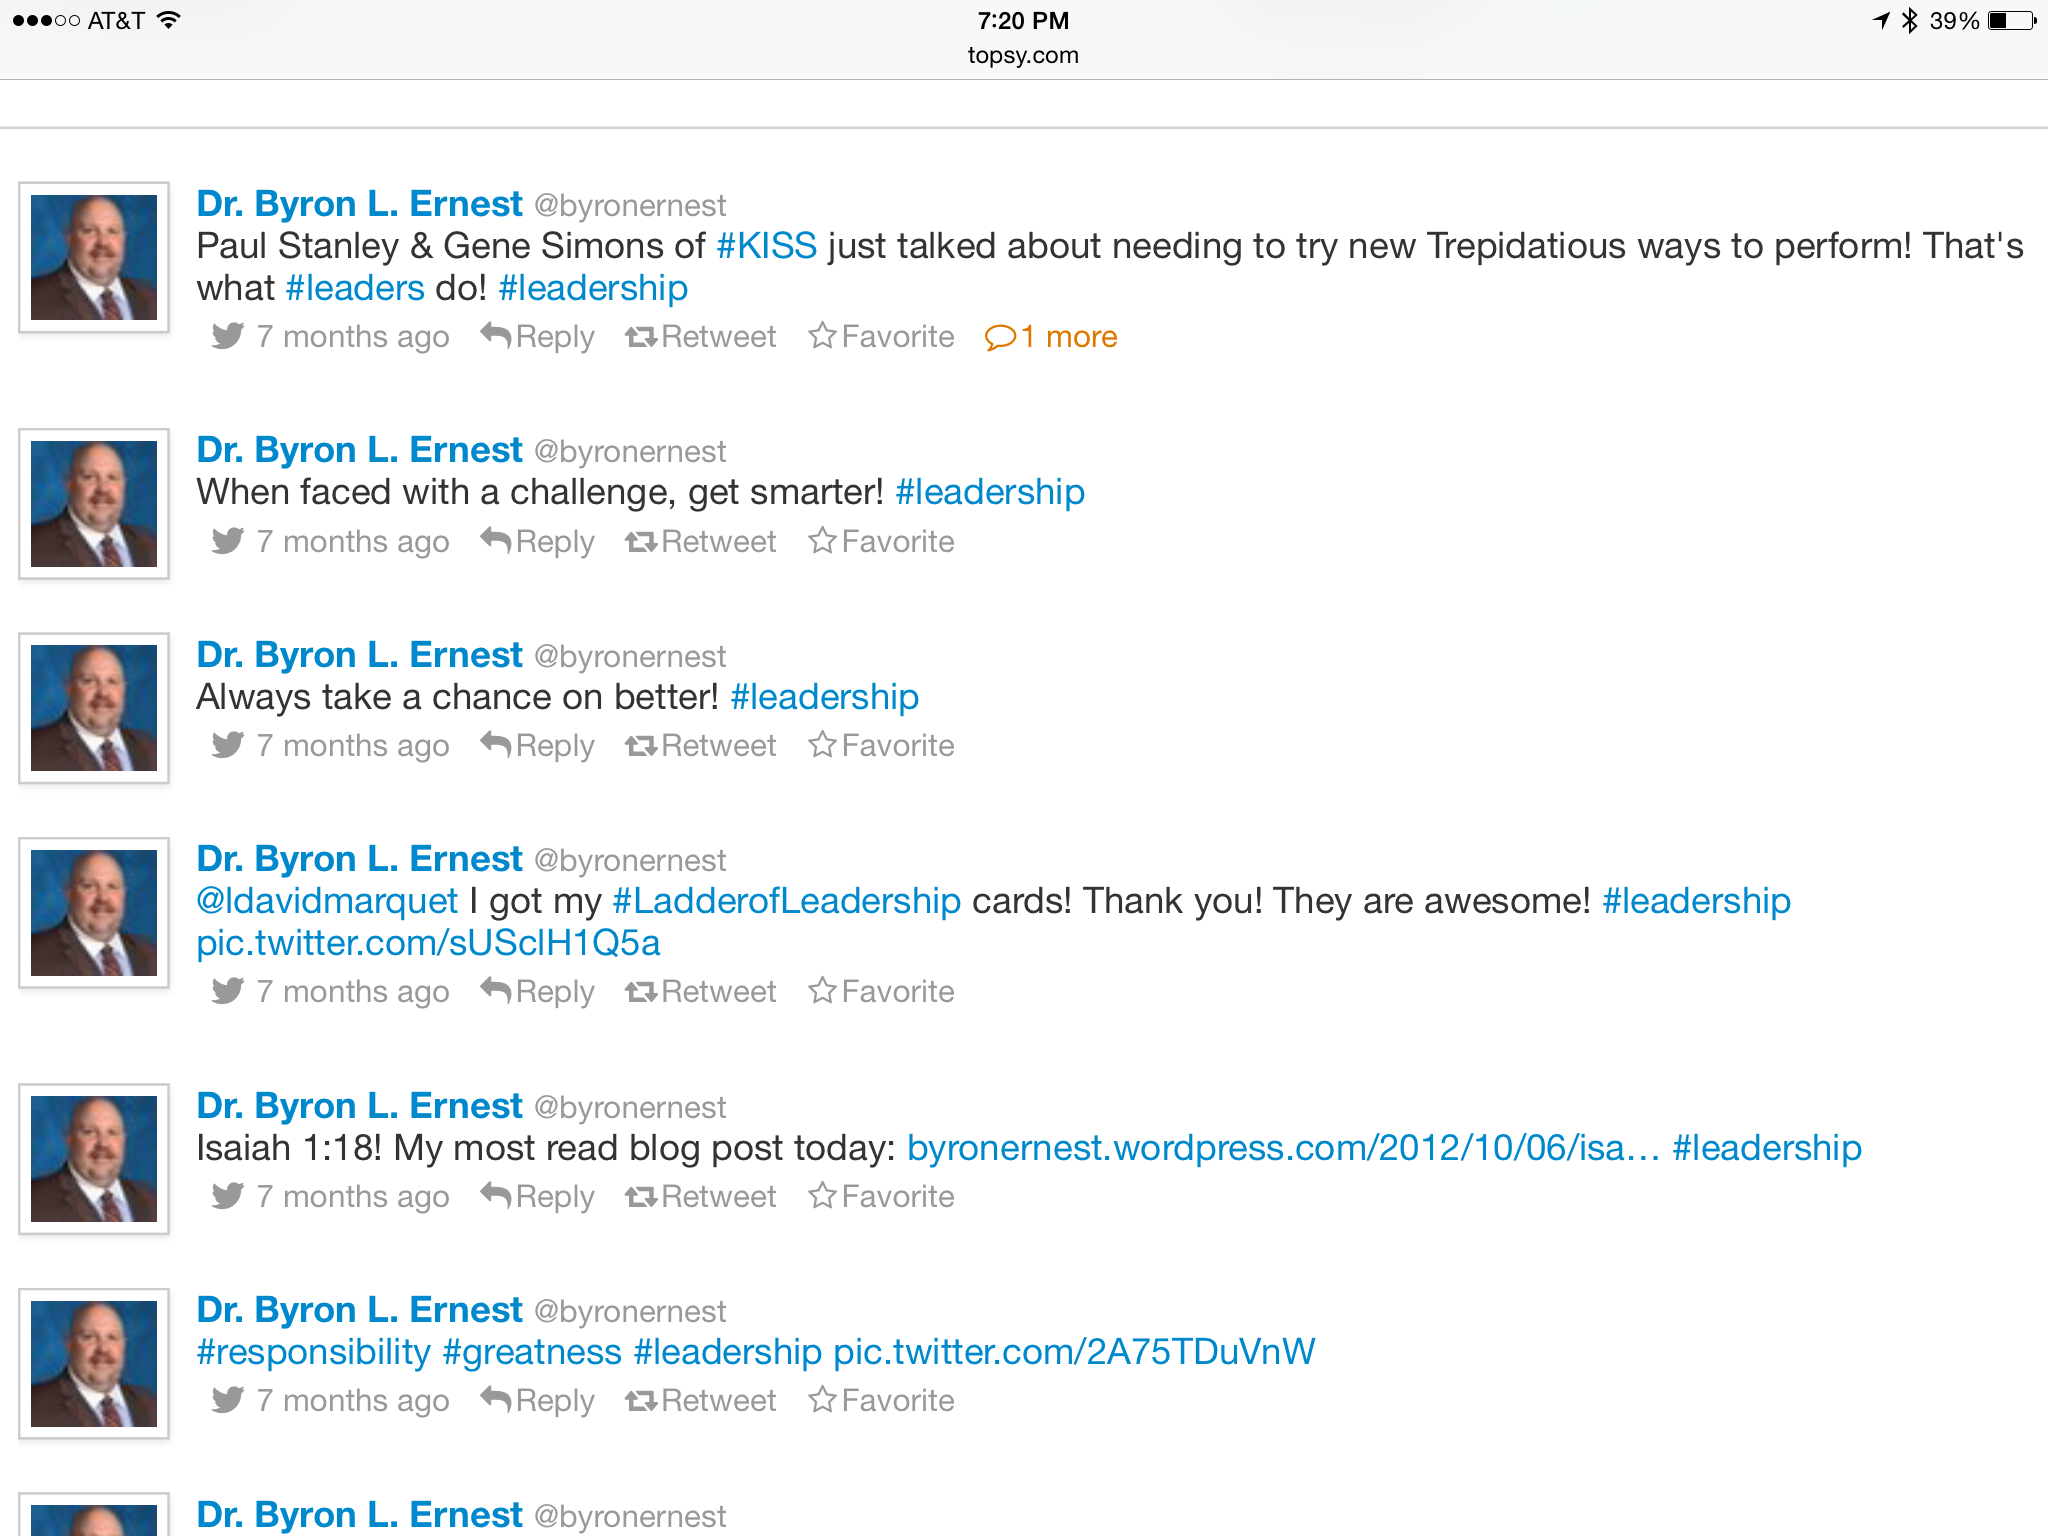Viewport: 2048px width, 1536px height.
Task: Favorite the 'Always take a chance' tweet
Action: (x=882, y=746)
